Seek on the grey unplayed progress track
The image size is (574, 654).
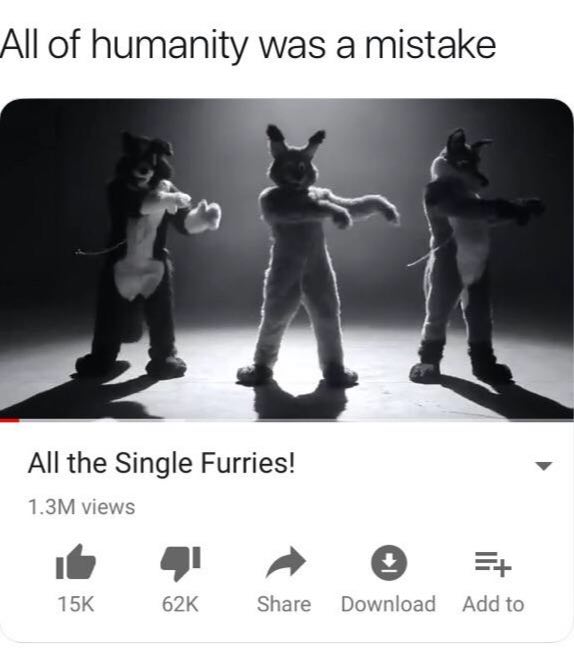(296, 420)
